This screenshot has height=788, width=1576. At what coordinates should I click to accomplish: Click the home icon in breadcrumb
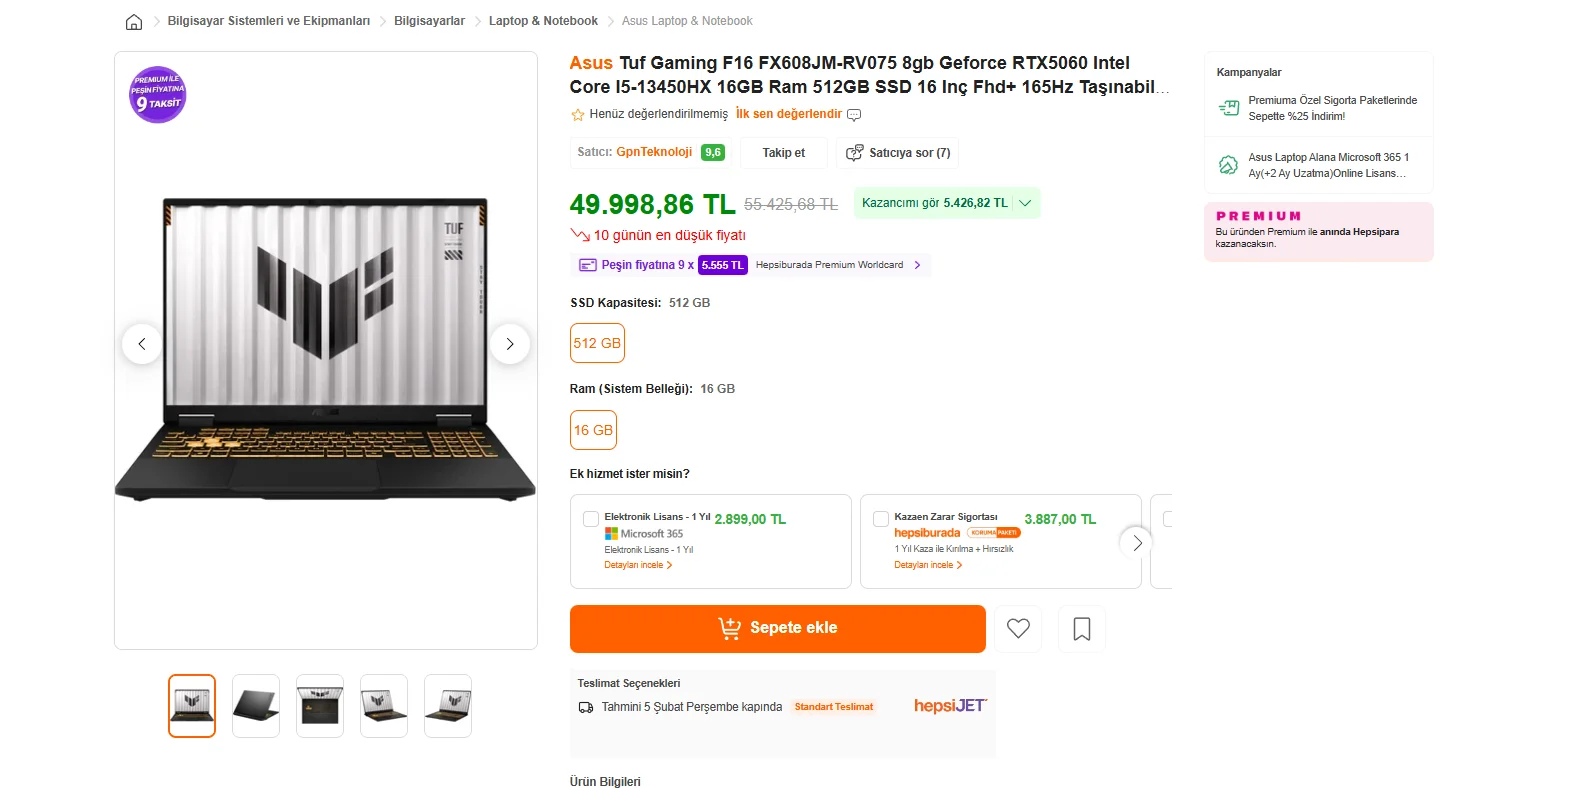(134, 21)
